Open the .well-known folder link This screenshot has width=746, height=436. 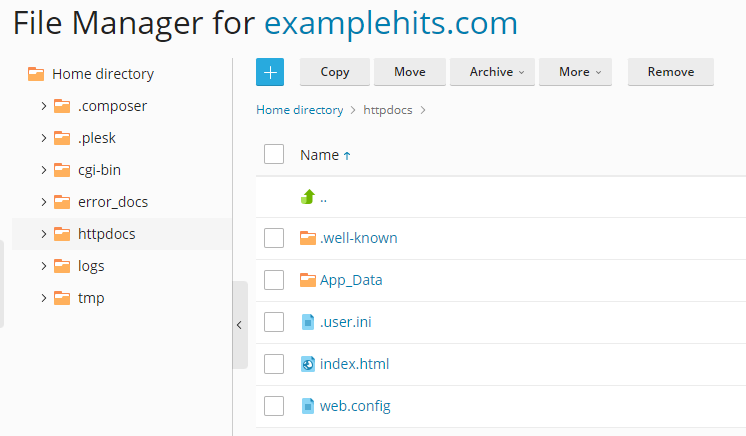(359, 238)
